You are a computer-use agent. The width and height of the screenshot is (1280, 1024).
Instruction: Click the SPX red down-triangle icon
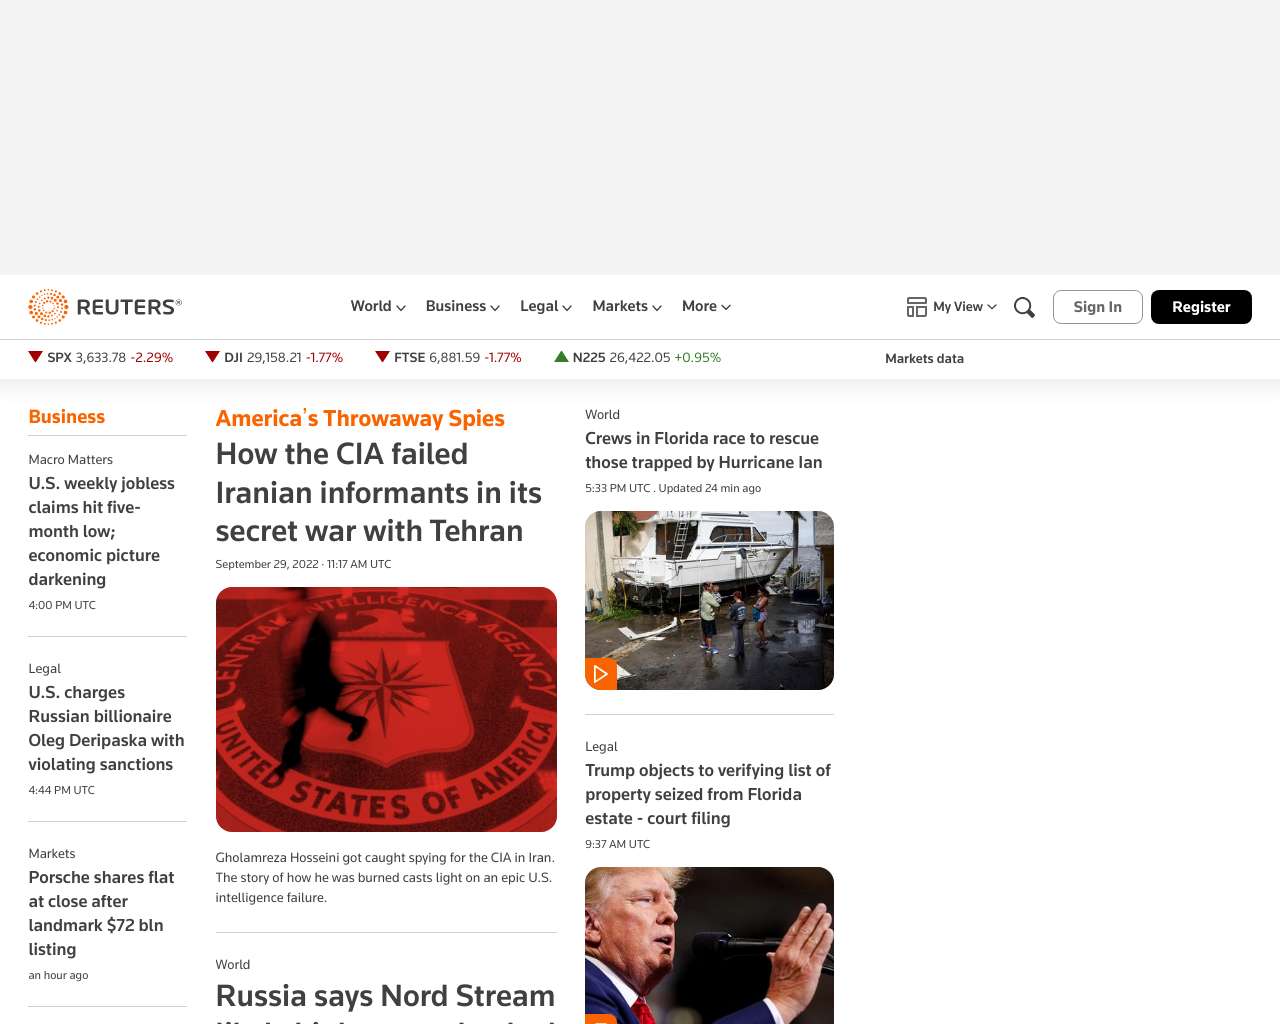35,357
